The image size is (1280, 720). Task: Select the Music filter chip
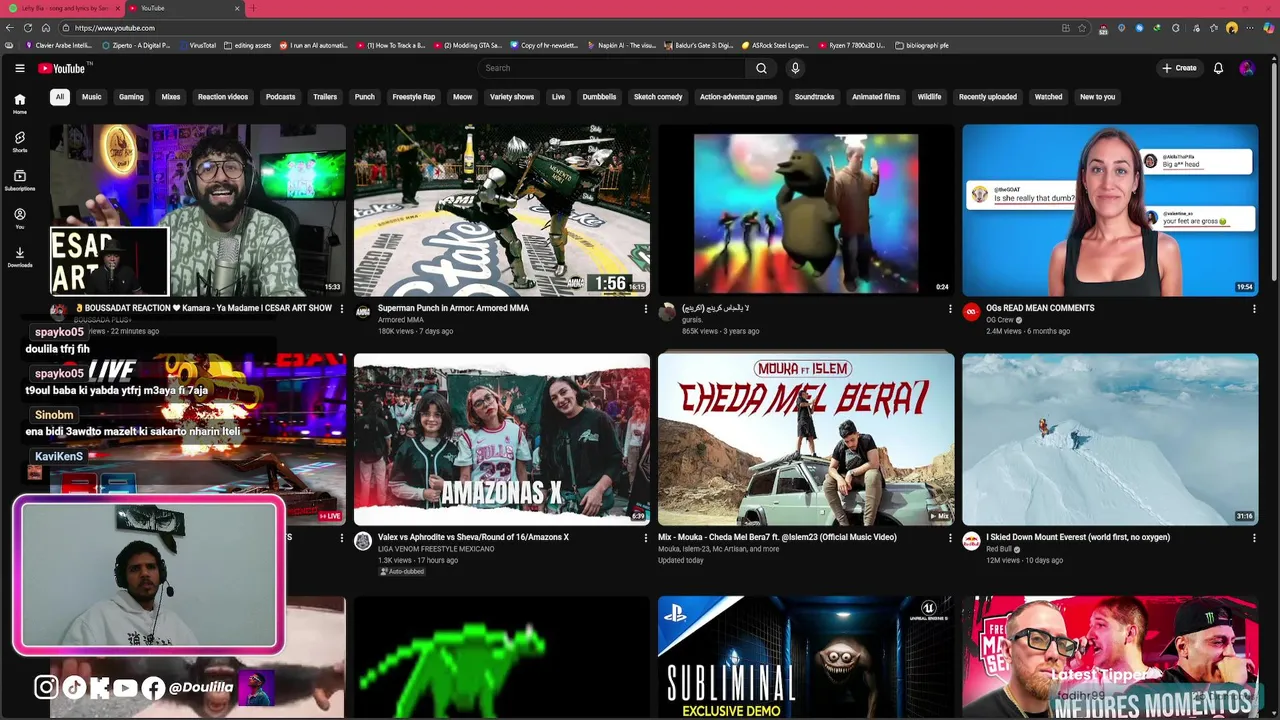(92, 97)
